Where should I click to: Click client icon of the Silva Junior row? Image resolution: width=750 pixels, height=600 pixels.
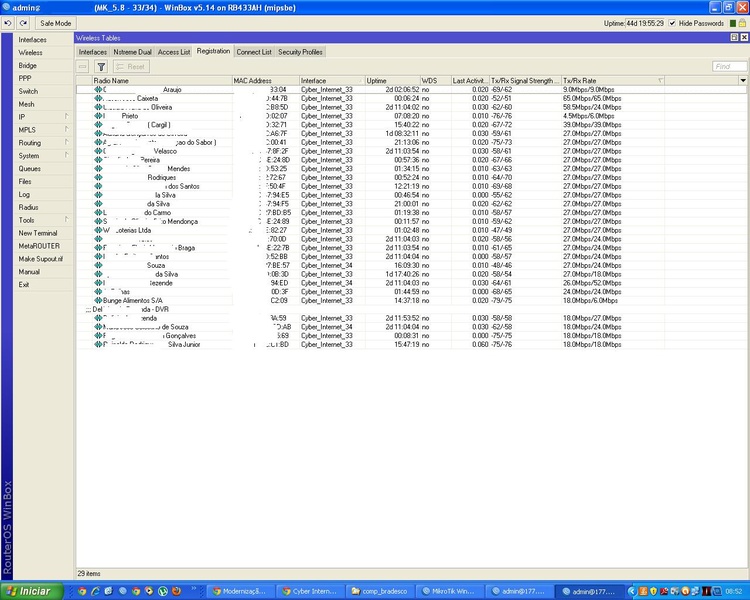98,344
